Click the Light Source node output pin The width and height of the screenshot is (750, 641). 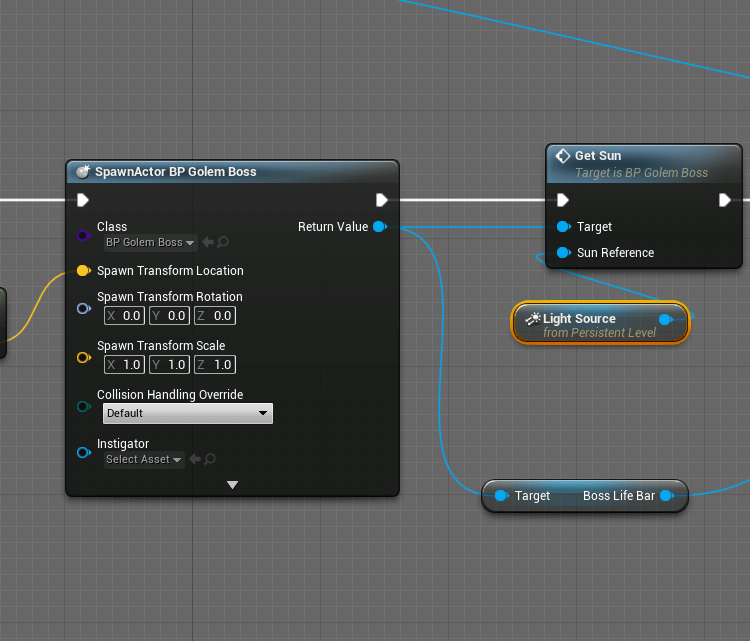[665, 319]
